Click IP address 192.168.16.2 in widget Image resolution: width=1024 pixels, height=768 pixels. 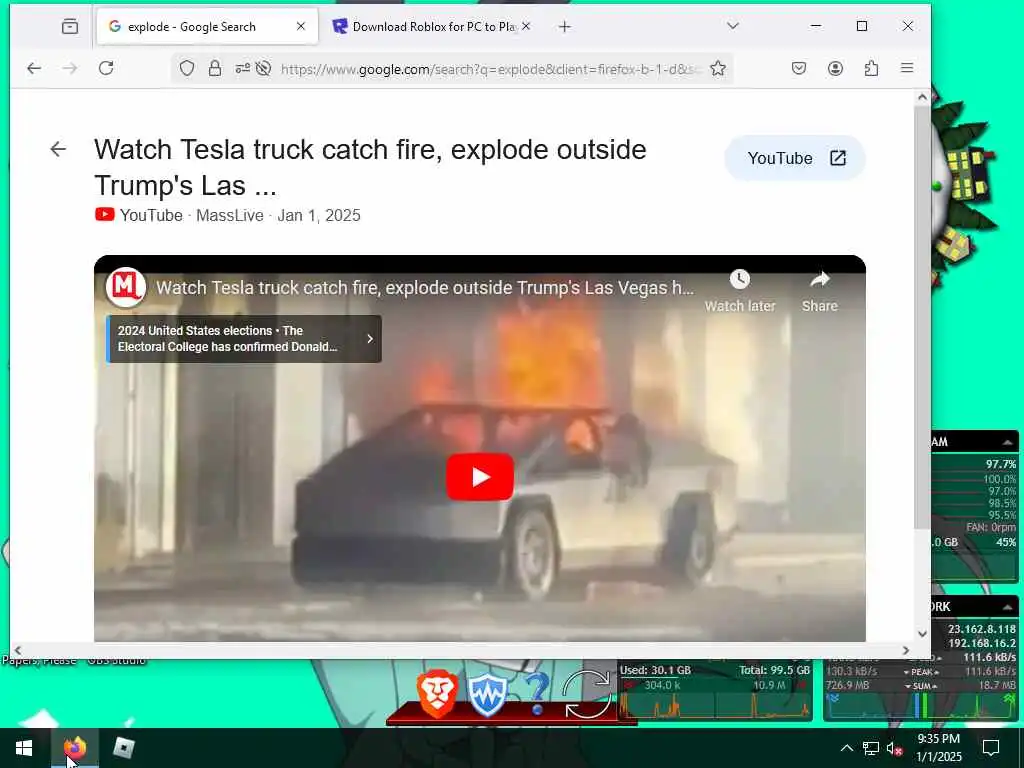[x=982, y=643]
